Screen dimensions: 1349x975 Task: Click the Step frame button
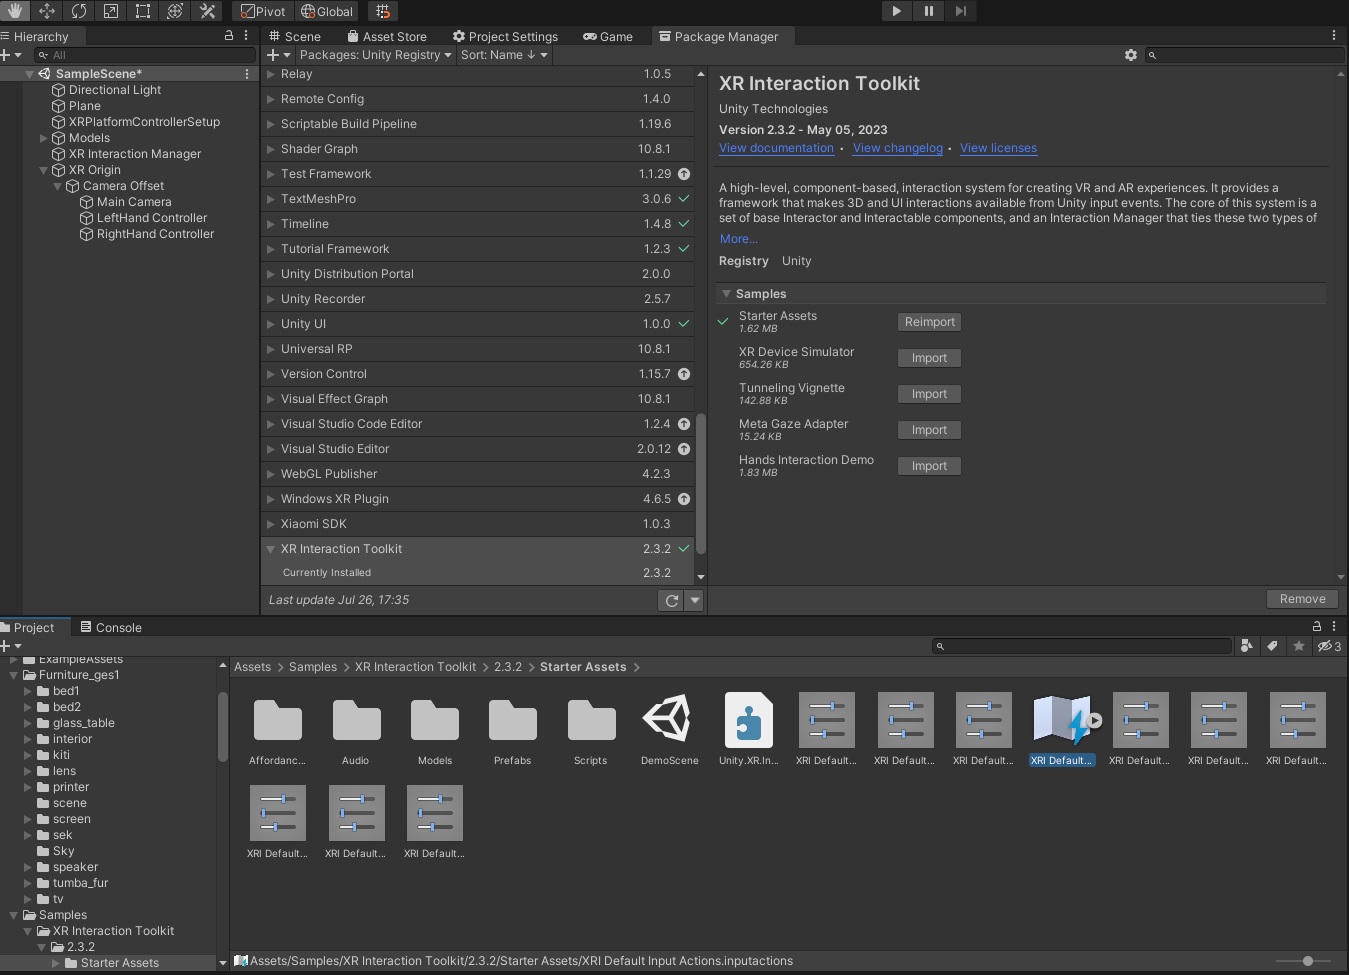[x=961, y=11]
